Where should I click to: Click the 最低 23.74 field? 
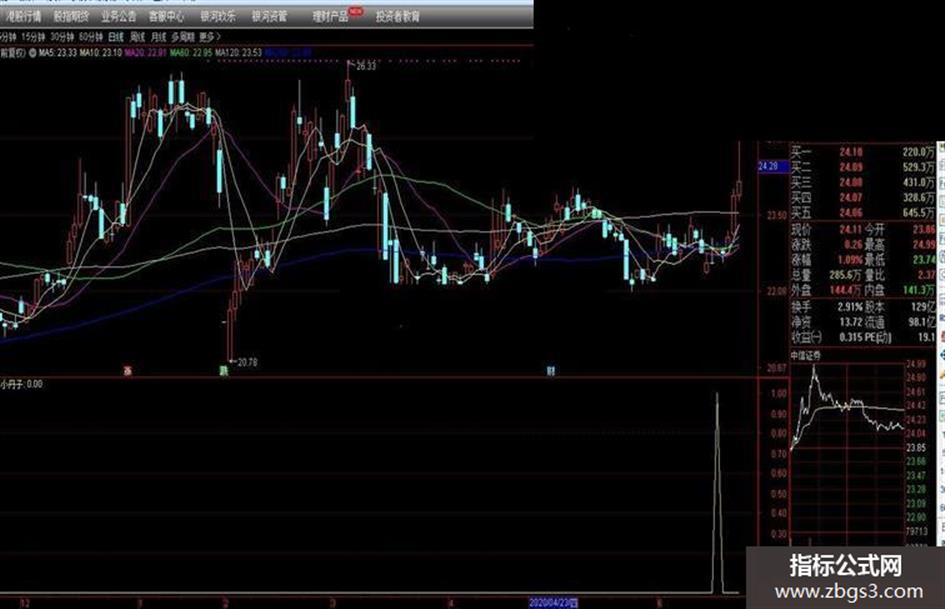900,260
